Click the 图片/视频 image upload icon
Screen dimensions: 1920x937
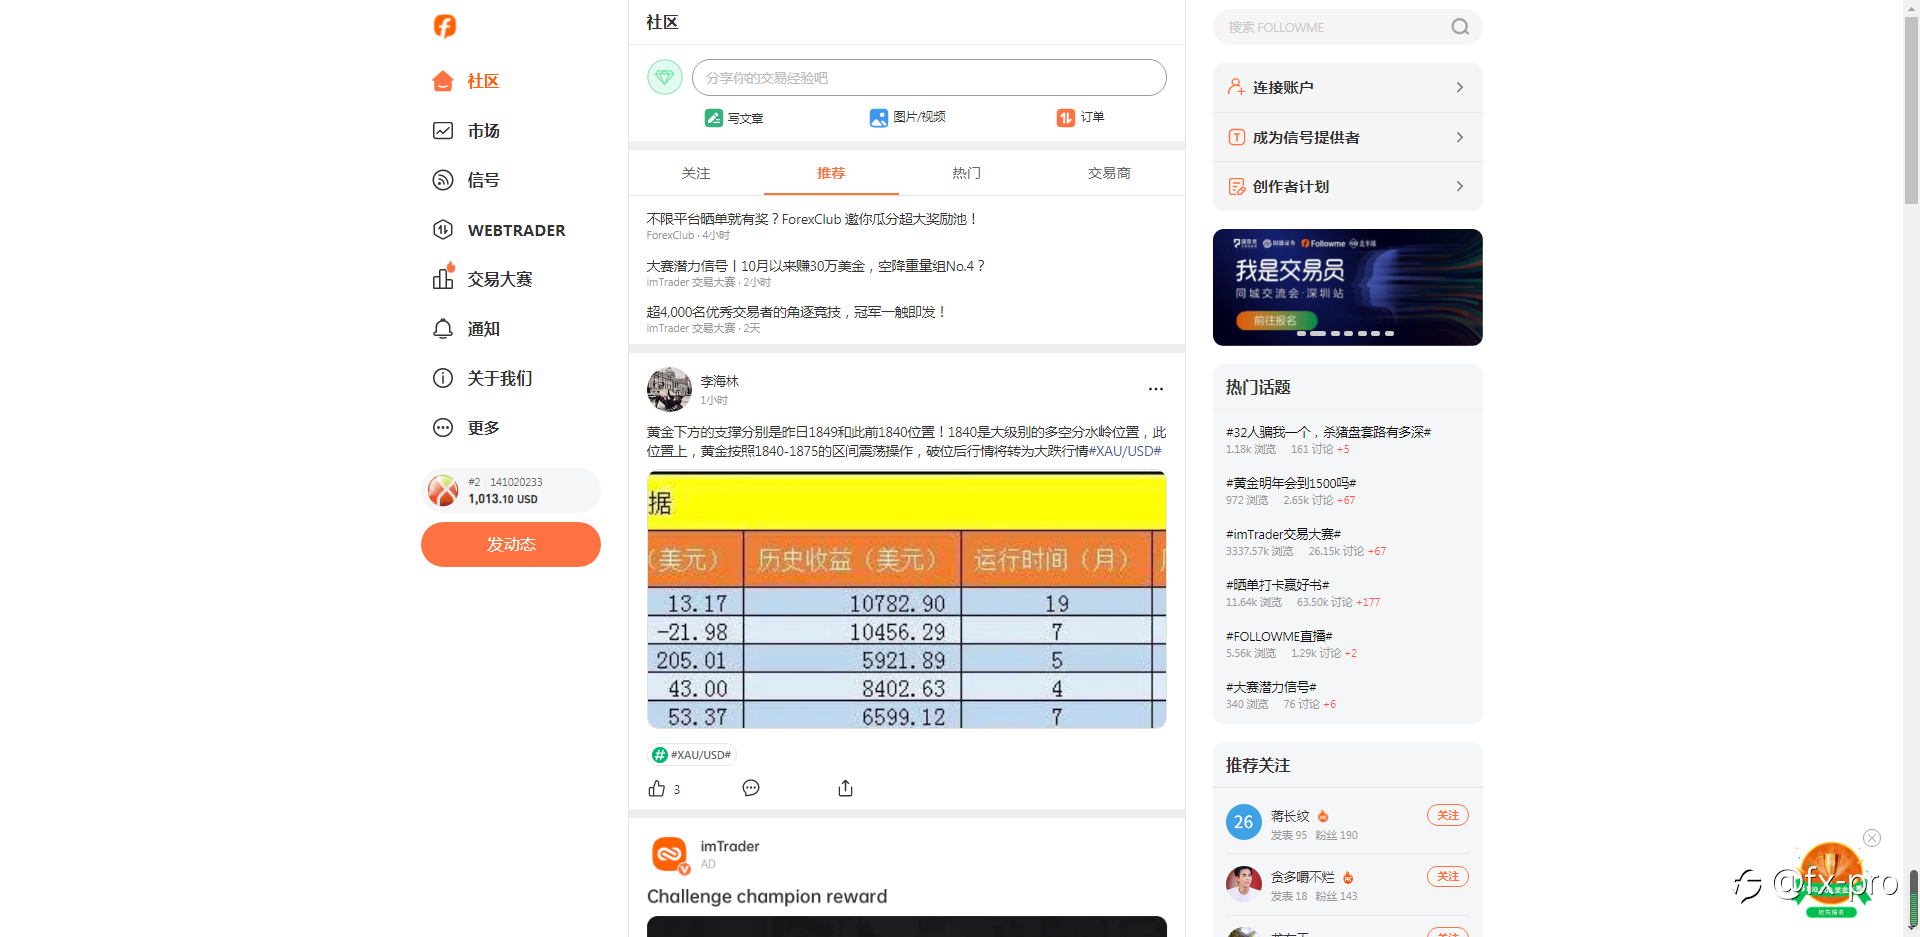(879, 118)
